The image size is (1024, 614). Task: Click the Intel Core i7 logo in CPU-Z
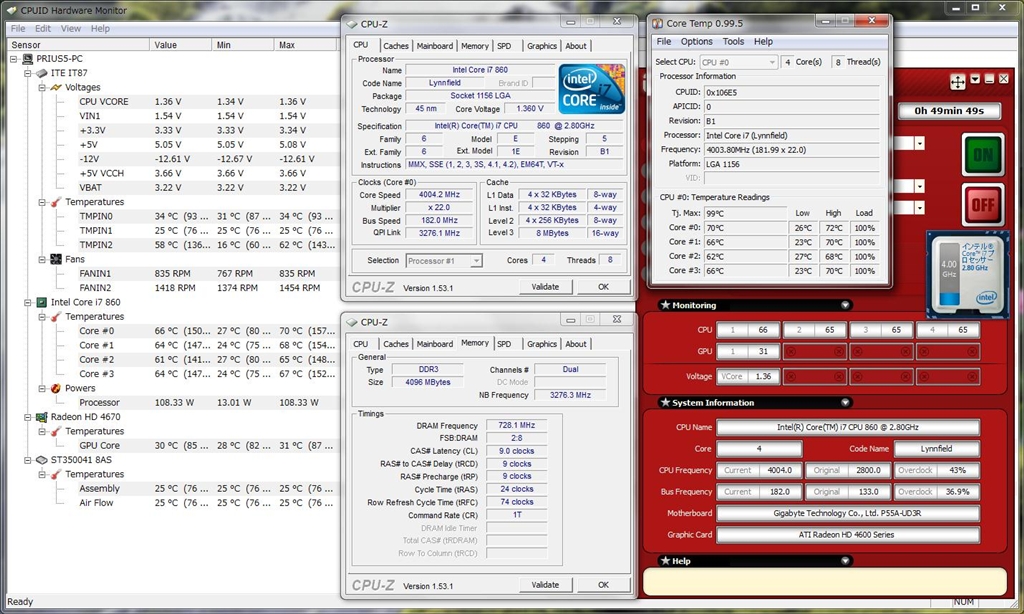coord(592,90)
